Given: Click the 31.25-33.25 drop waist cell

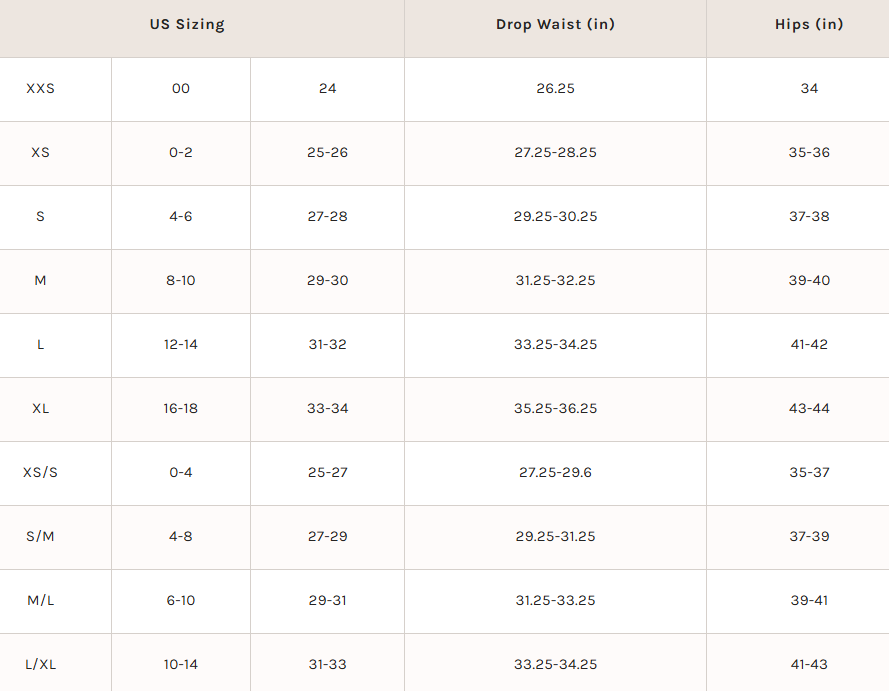Looking at the screenshot, I should tap(555, 601).
